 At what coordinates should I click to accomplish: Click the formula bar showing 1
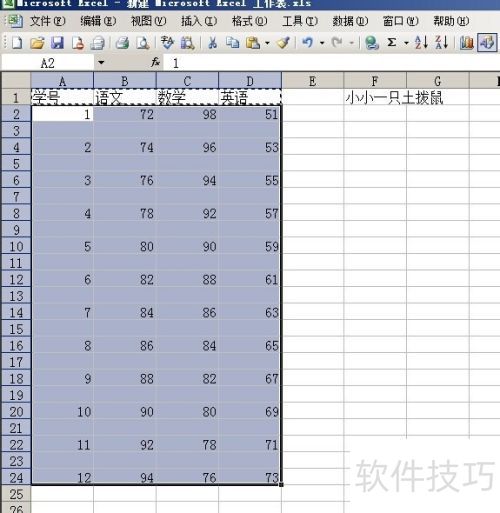[x=332, y=62]
